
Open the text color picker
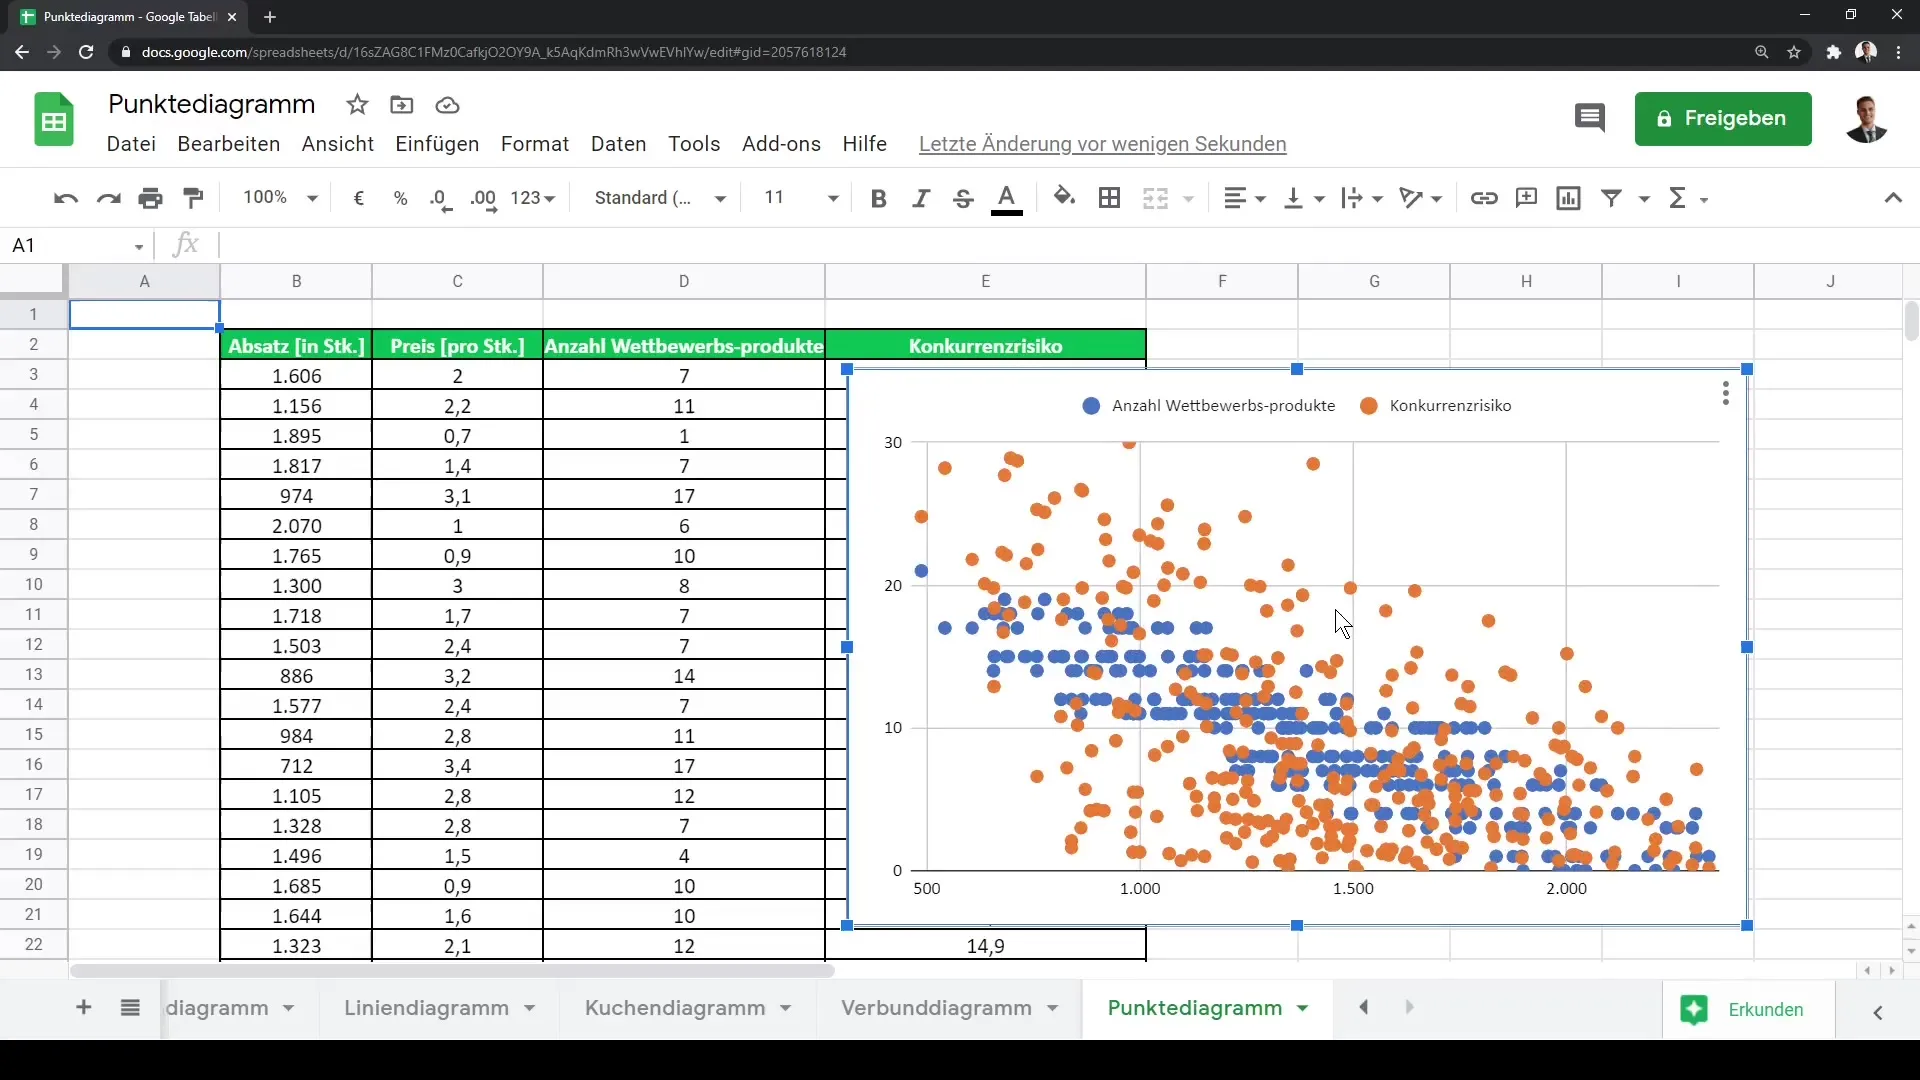(1007, 198)
